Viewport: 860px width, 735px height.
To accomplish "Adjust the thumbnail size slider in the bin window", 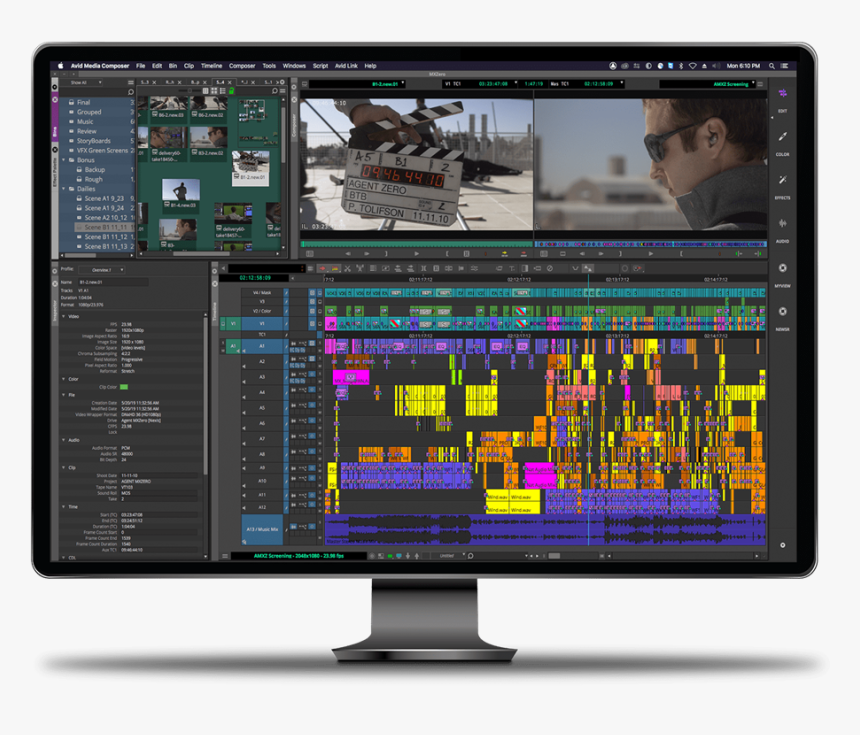I will point(189,90).
